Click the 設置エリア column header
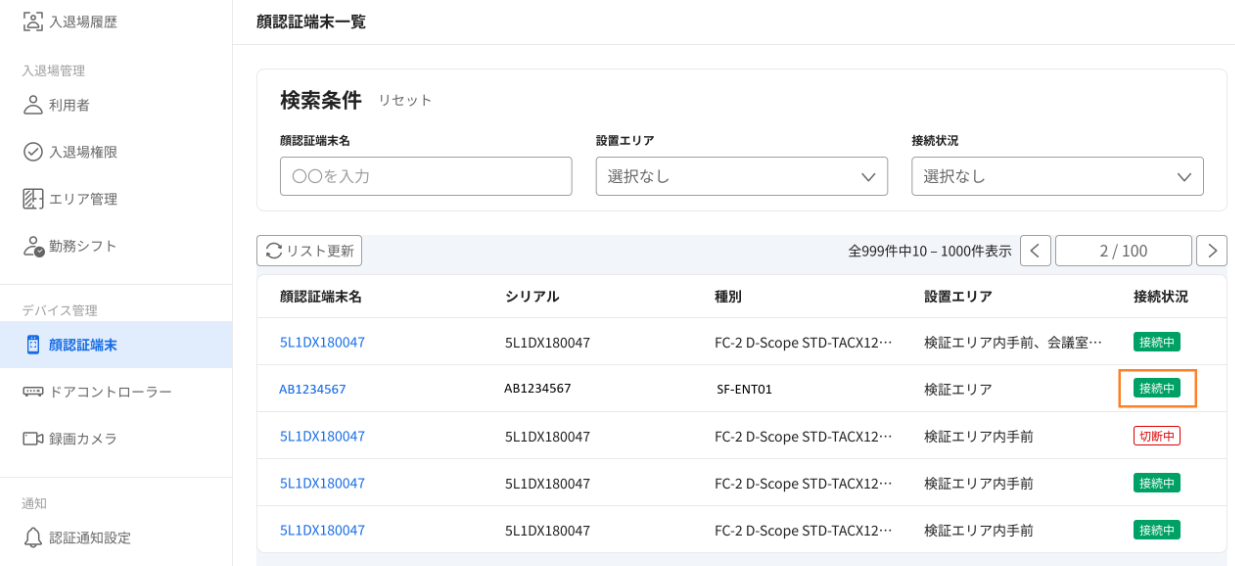Image resolution: width=1235 pixels, height=566 pixels. pos(958,297)
